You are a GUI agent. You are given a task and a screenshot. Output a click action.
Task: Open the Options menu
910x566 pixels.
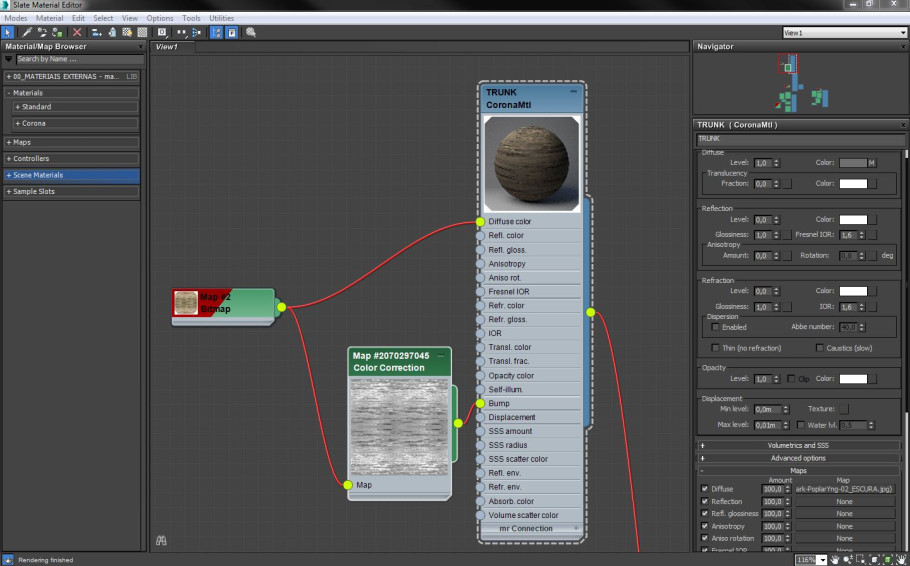[160, 18]
